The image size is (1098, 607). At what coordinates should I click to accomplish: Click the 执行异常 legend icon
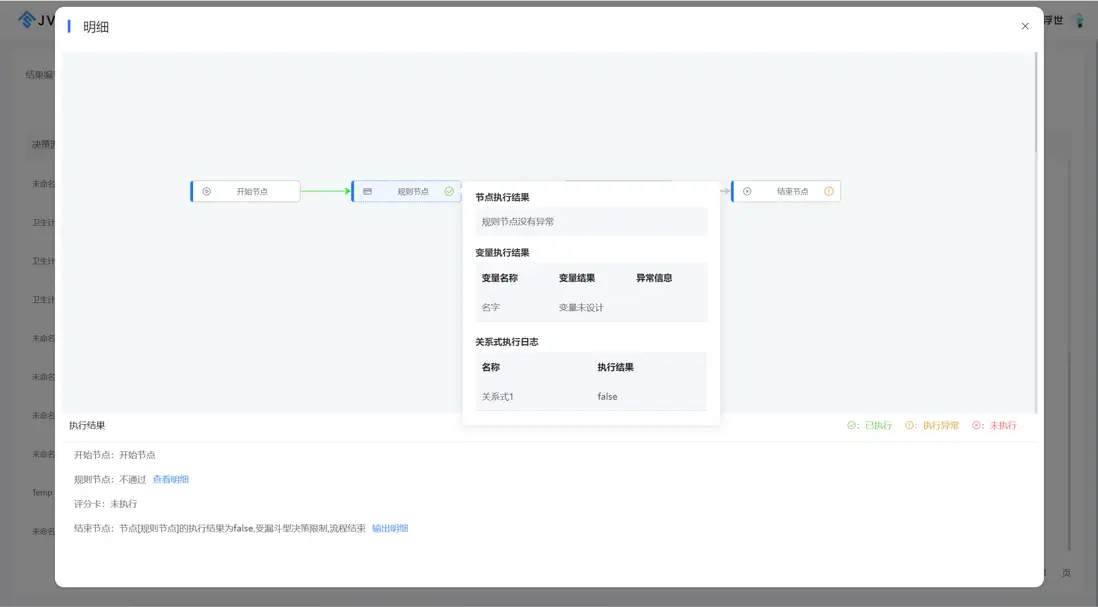click(910, 425)
